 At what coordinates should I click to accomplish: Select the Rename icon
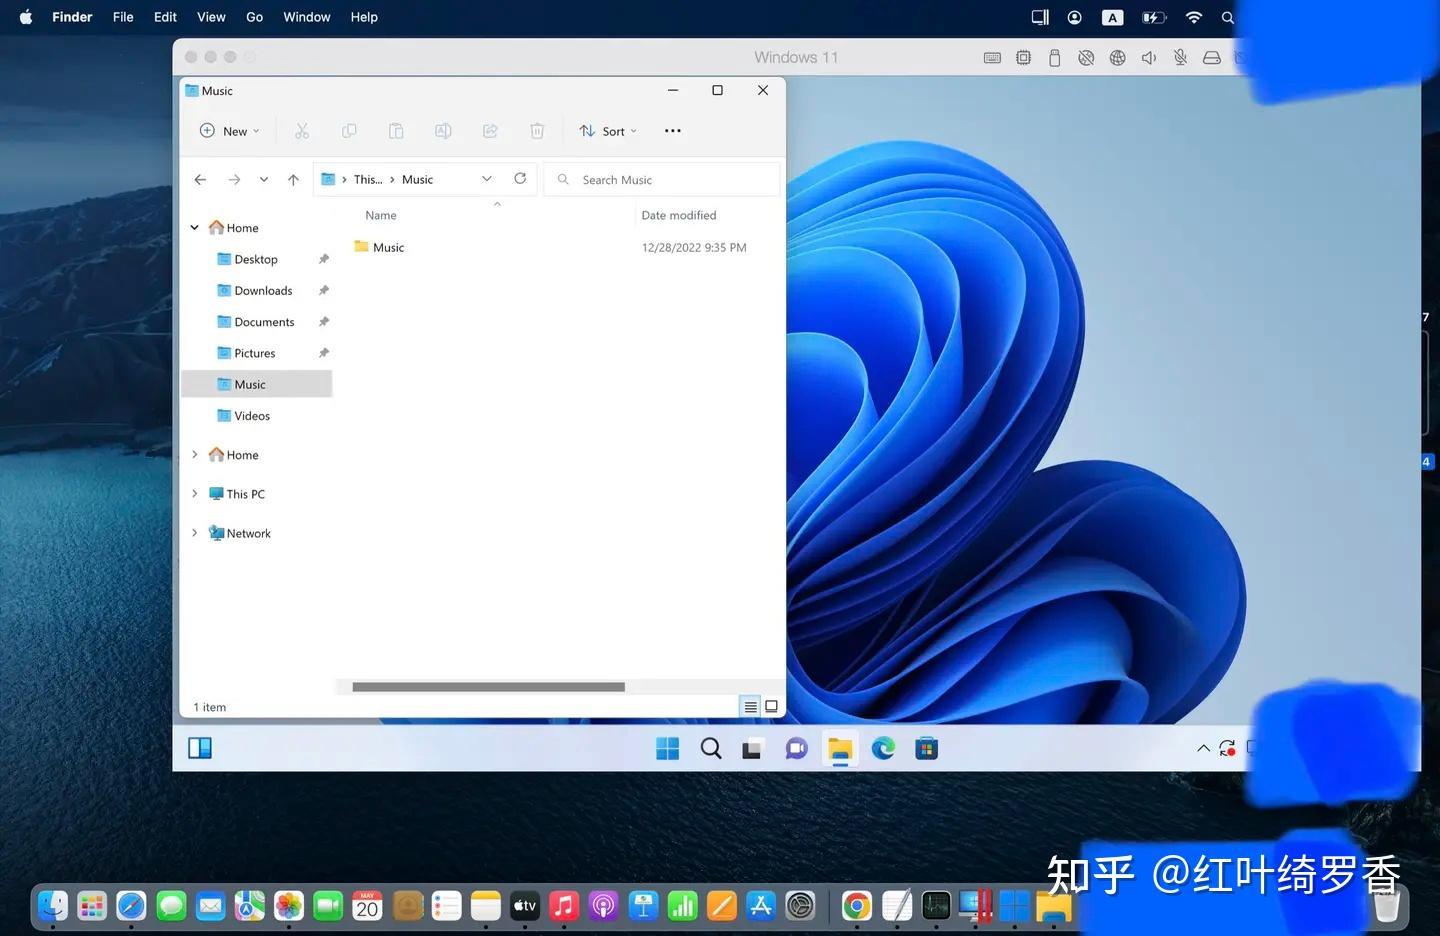click(x=443, y=130)
